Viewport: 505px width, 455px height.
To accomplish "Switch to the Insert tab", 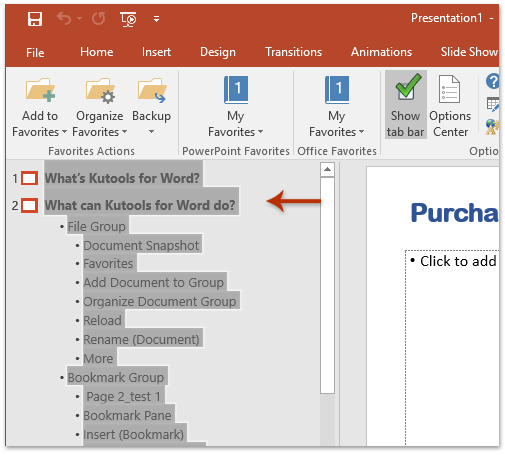I will pos(156,52).
